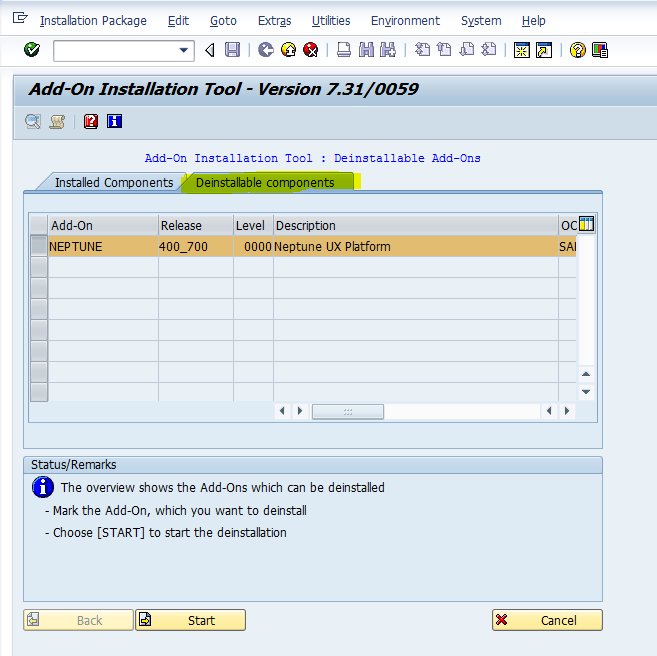The width and height of the screenshot is (657, 656).
Task: Open the command field dropdown arrow
Action: [x=184, y=50]
